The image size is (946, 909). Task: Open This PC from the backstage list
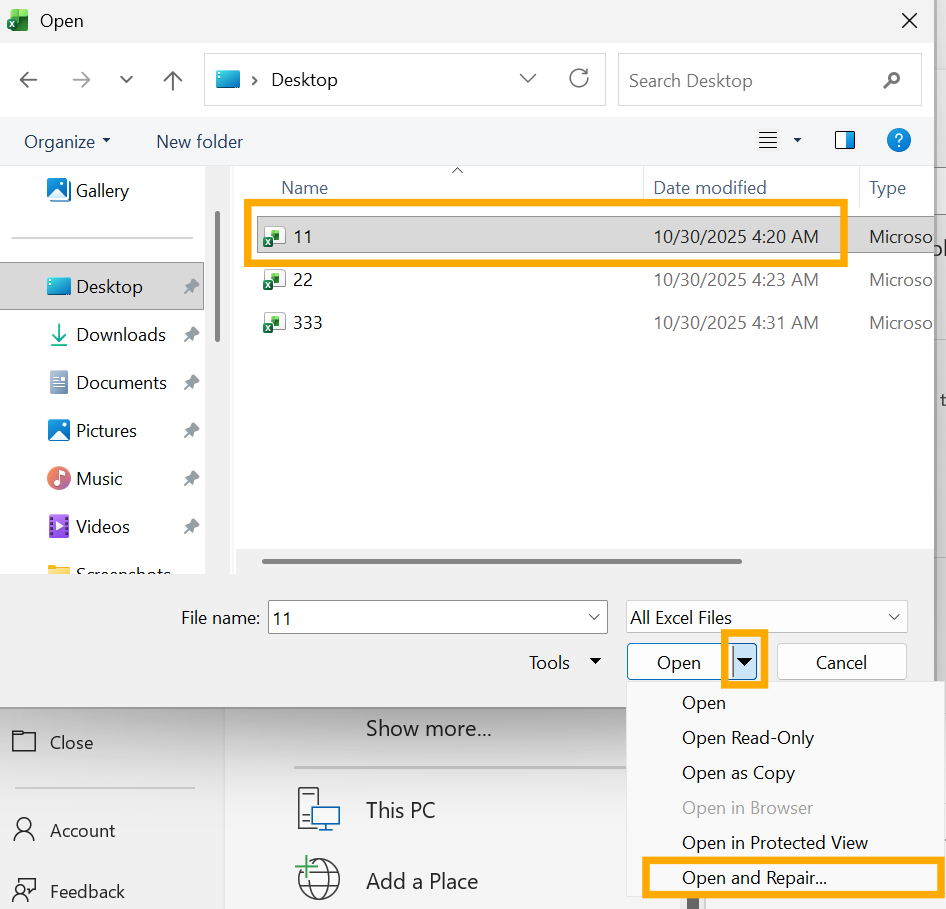400,810
